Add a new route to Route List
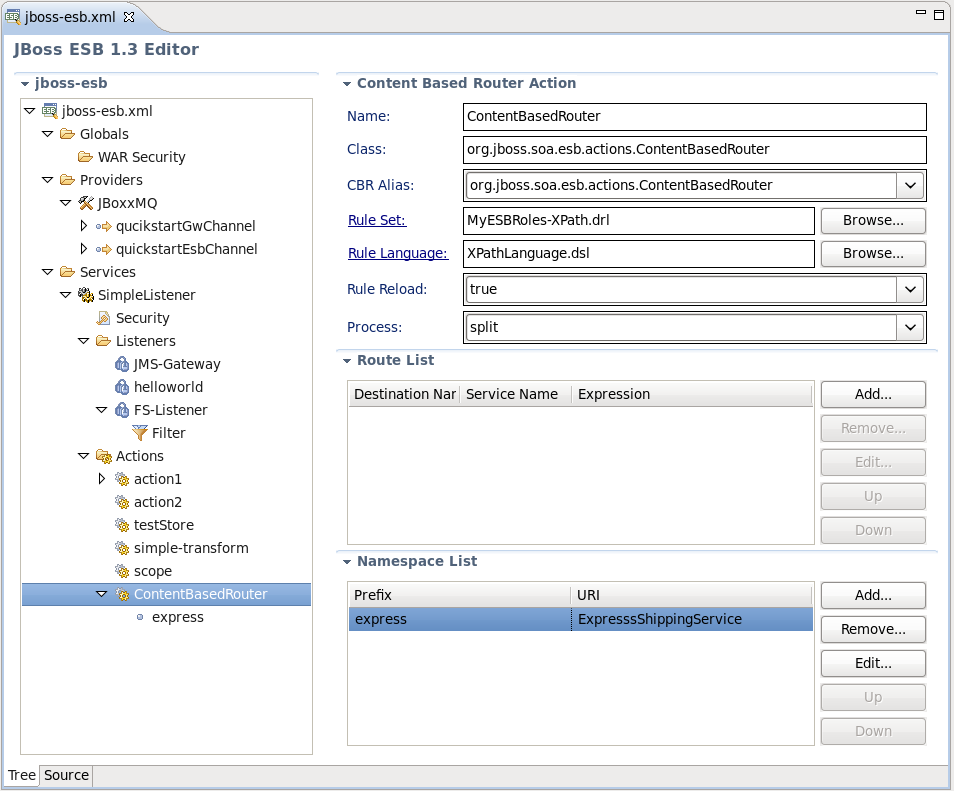Viewport: 954px width, 791px height. [873, 394]
